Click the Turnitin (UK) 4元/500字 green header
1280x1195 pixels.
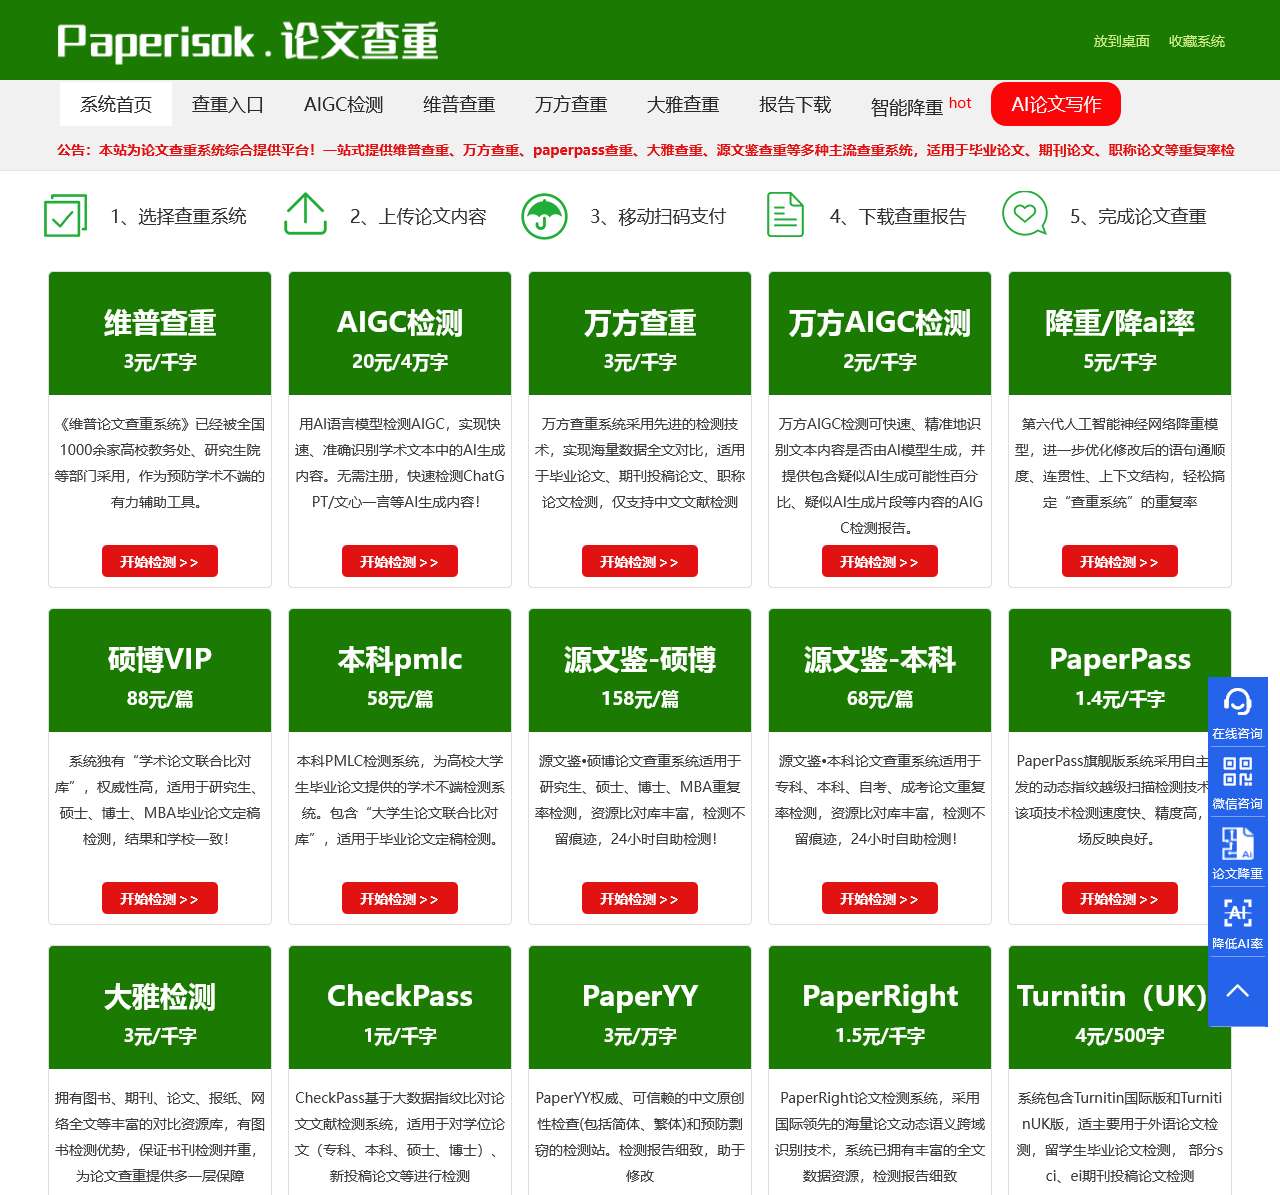point(1120,1008)
